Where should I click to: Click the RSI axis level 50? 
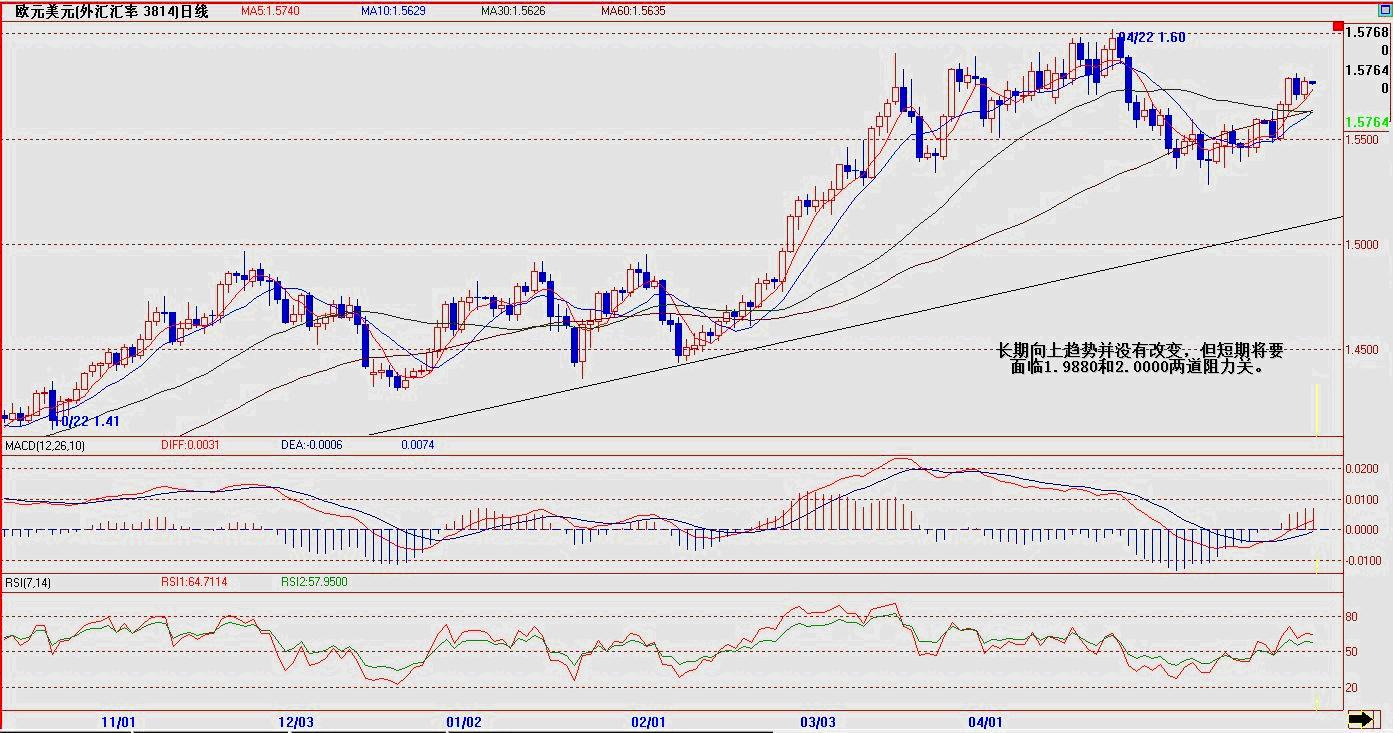1351,652
